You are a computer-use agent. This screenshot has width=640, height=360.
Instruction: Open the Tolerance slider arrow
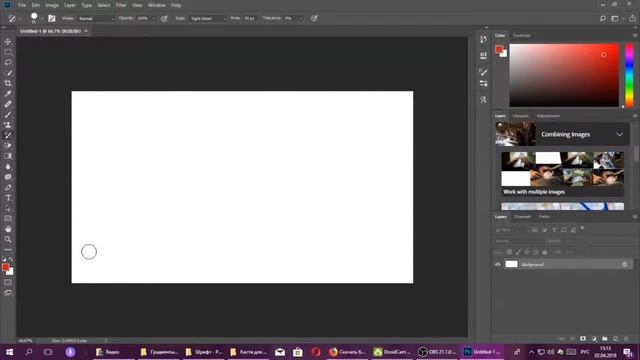(300, 18)
